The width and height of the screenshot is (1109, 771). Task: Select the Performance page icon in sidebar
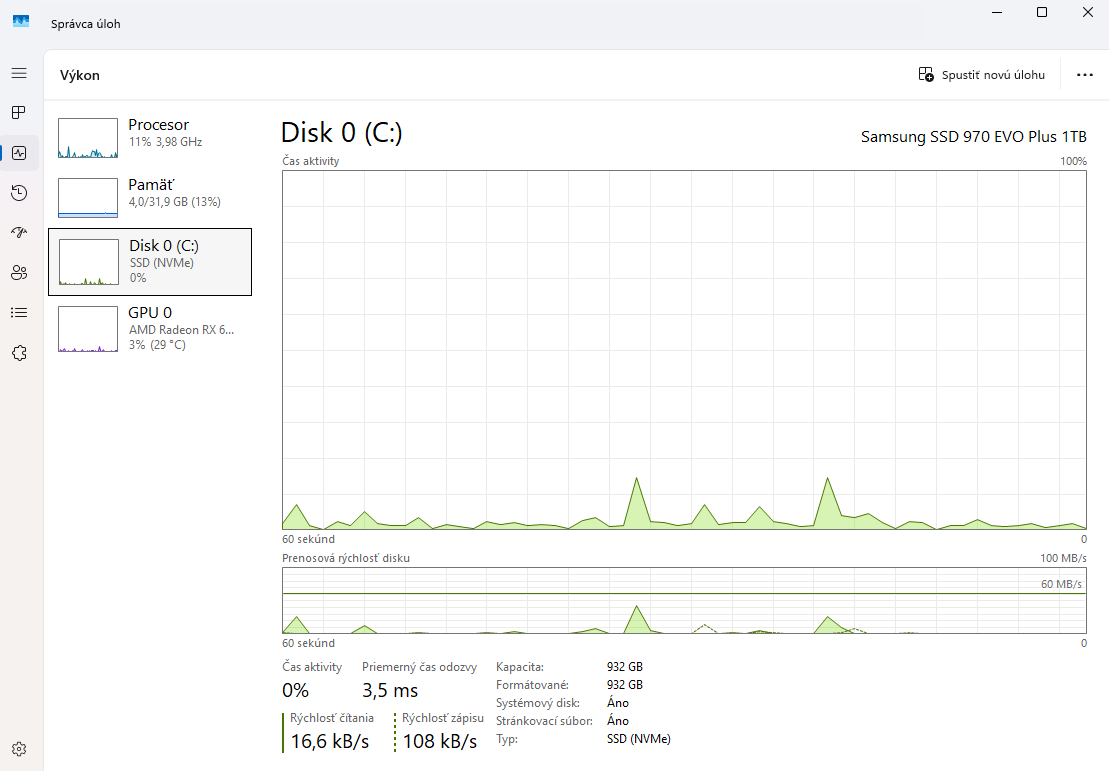(x=19, y=153)
